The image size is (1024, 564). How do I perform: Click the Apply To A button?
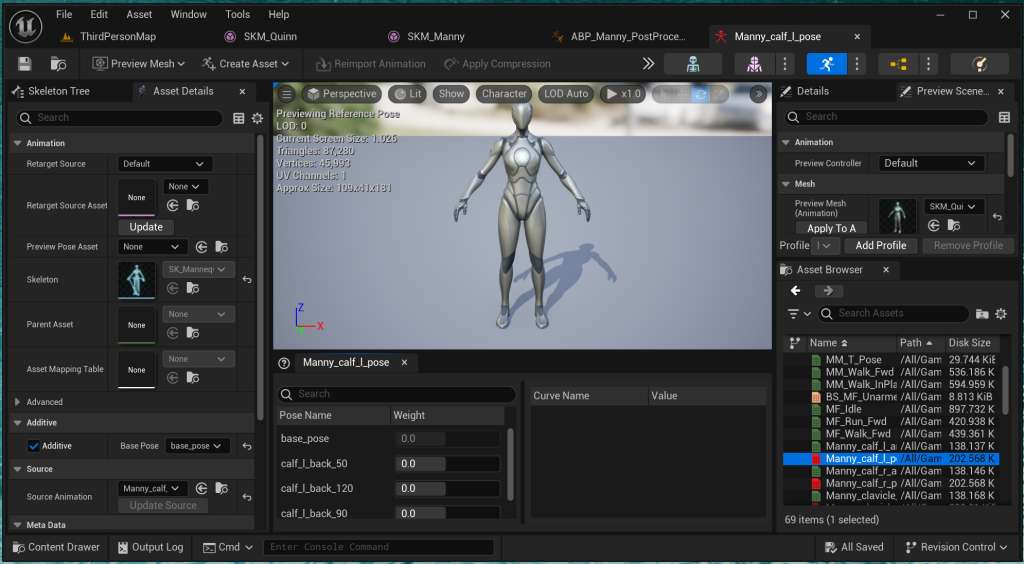click(831, 228)
